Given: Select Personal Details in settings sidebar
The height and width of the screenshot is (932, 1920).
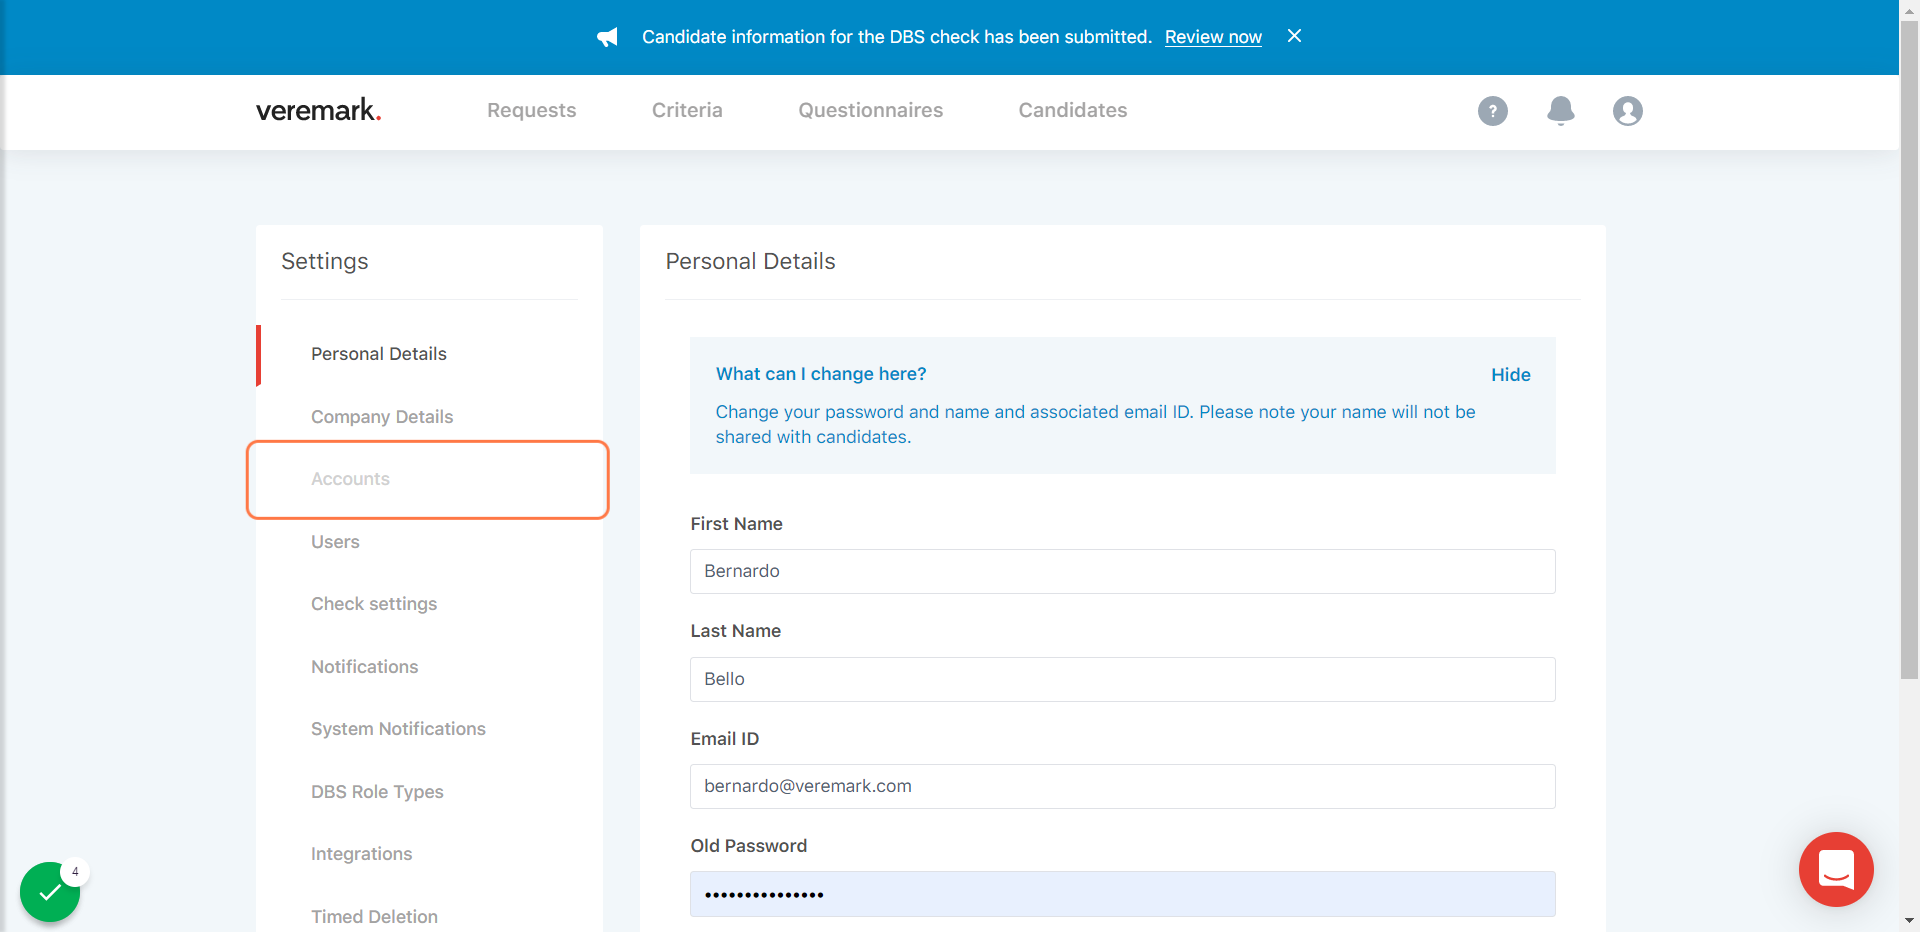Looking at the screenshot, I should 379,354.
